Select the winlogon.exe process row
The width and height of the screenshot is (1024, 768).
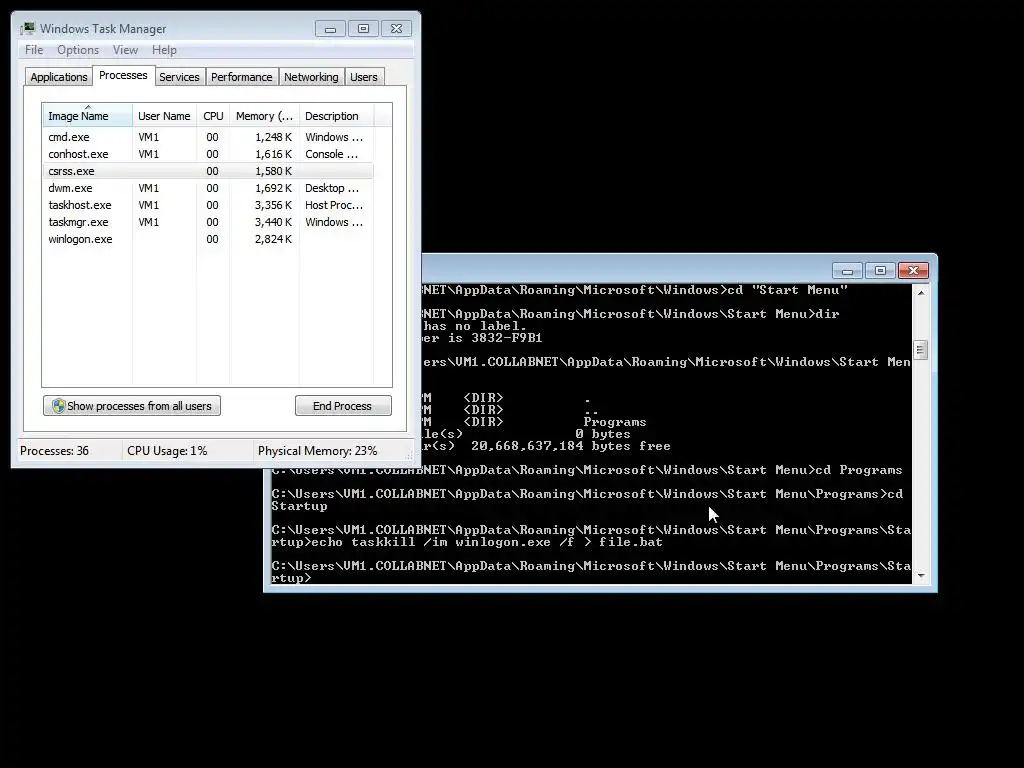coord(208,239)
